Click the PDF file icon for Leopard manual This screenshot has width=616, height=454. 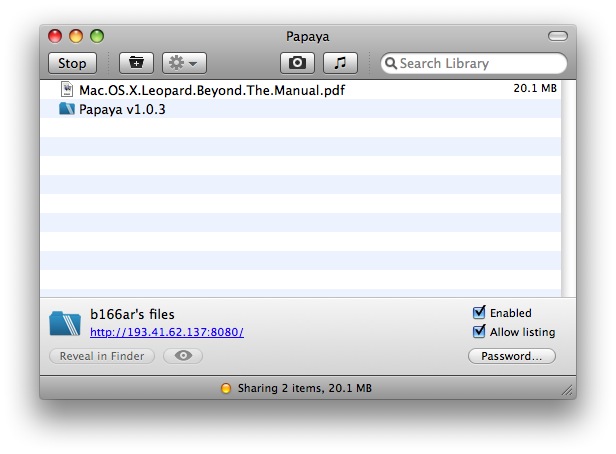click(x=67, y=89)
